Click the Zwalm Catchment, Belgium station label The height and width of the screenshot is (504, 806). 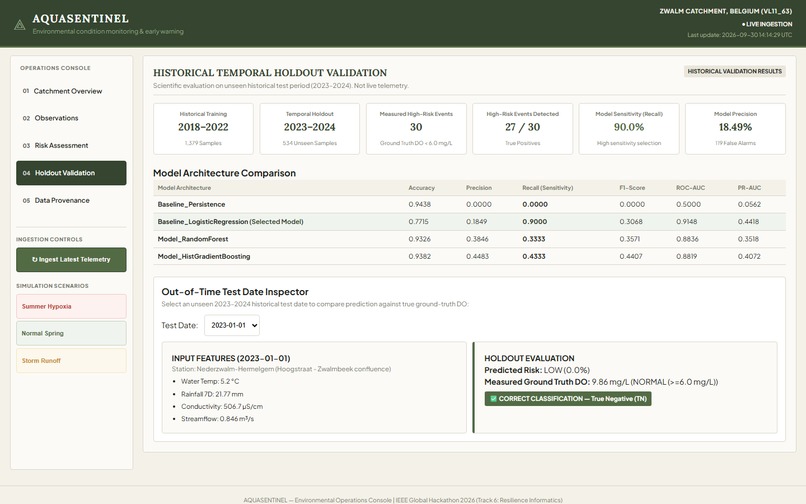[x=726, y=11]
